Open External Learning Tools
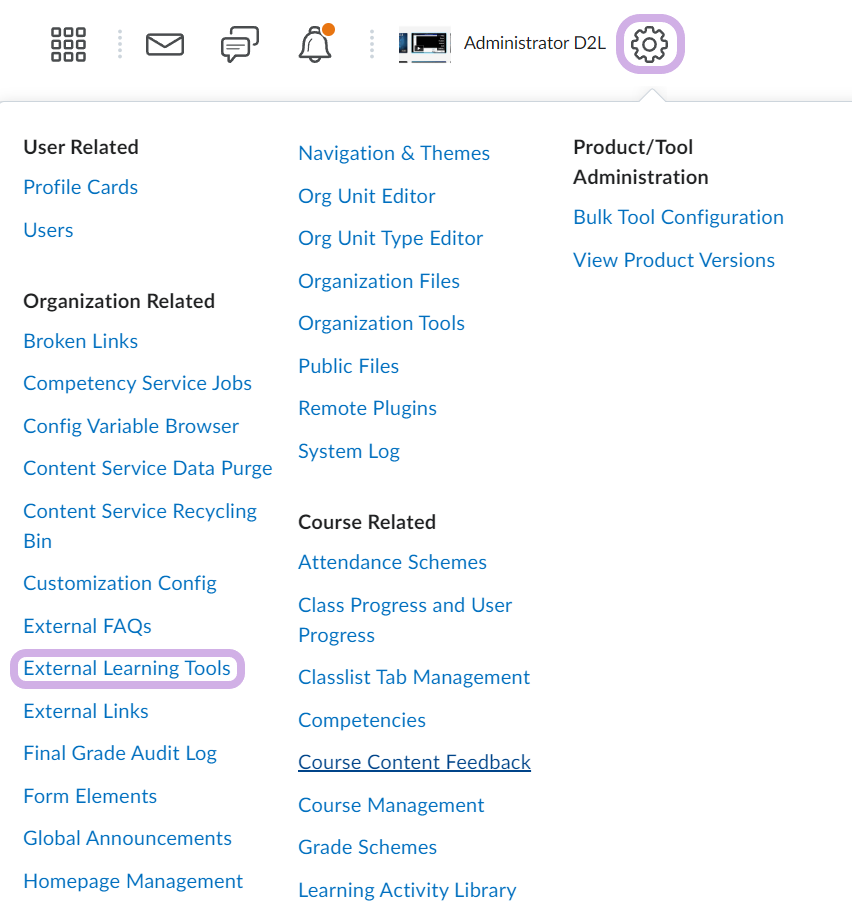The height and width of the screenshot is (912, 852). pos(127,668)
